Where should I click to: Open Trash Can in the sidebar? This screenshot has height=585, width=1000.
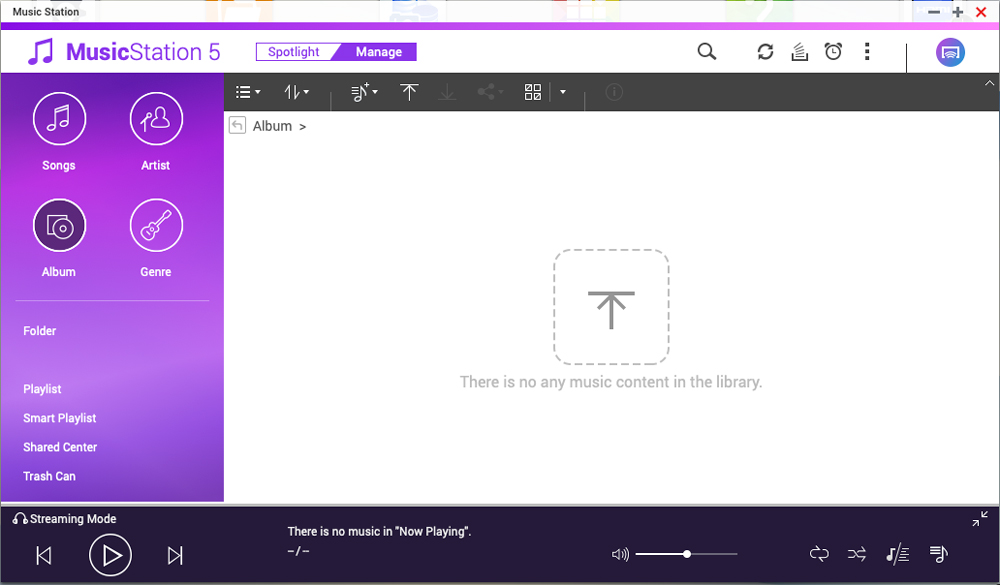(x=49, y=477)
